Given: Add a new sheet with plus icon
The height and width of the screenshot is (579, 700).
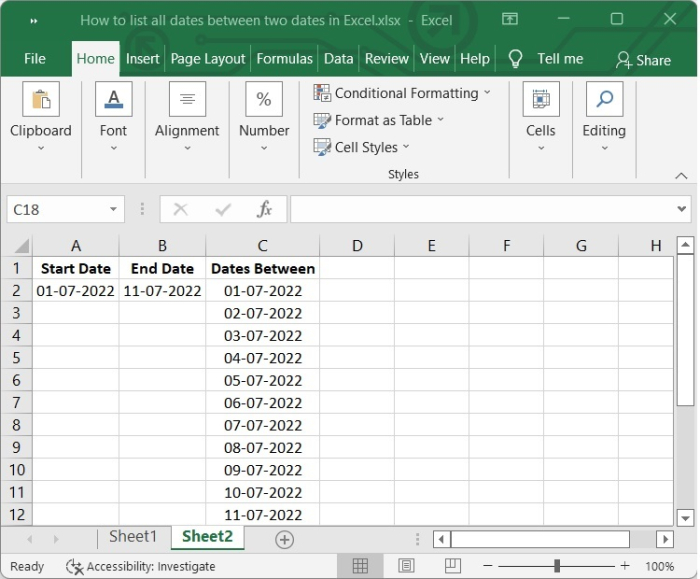Looking at the screenshot, I should (x=285, y=539).
